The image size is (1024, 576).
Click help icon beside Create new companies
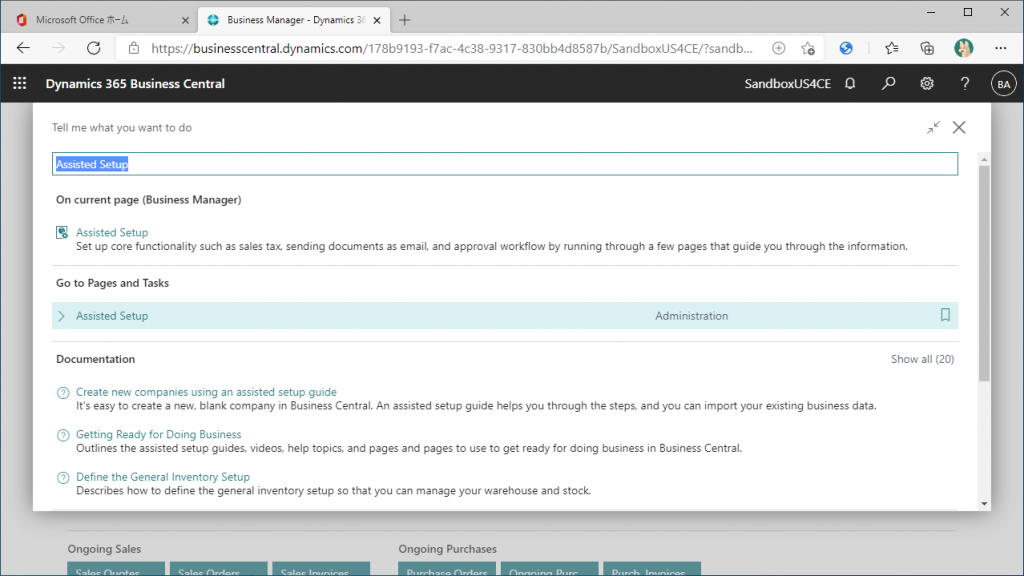click(x=63, y=392)
